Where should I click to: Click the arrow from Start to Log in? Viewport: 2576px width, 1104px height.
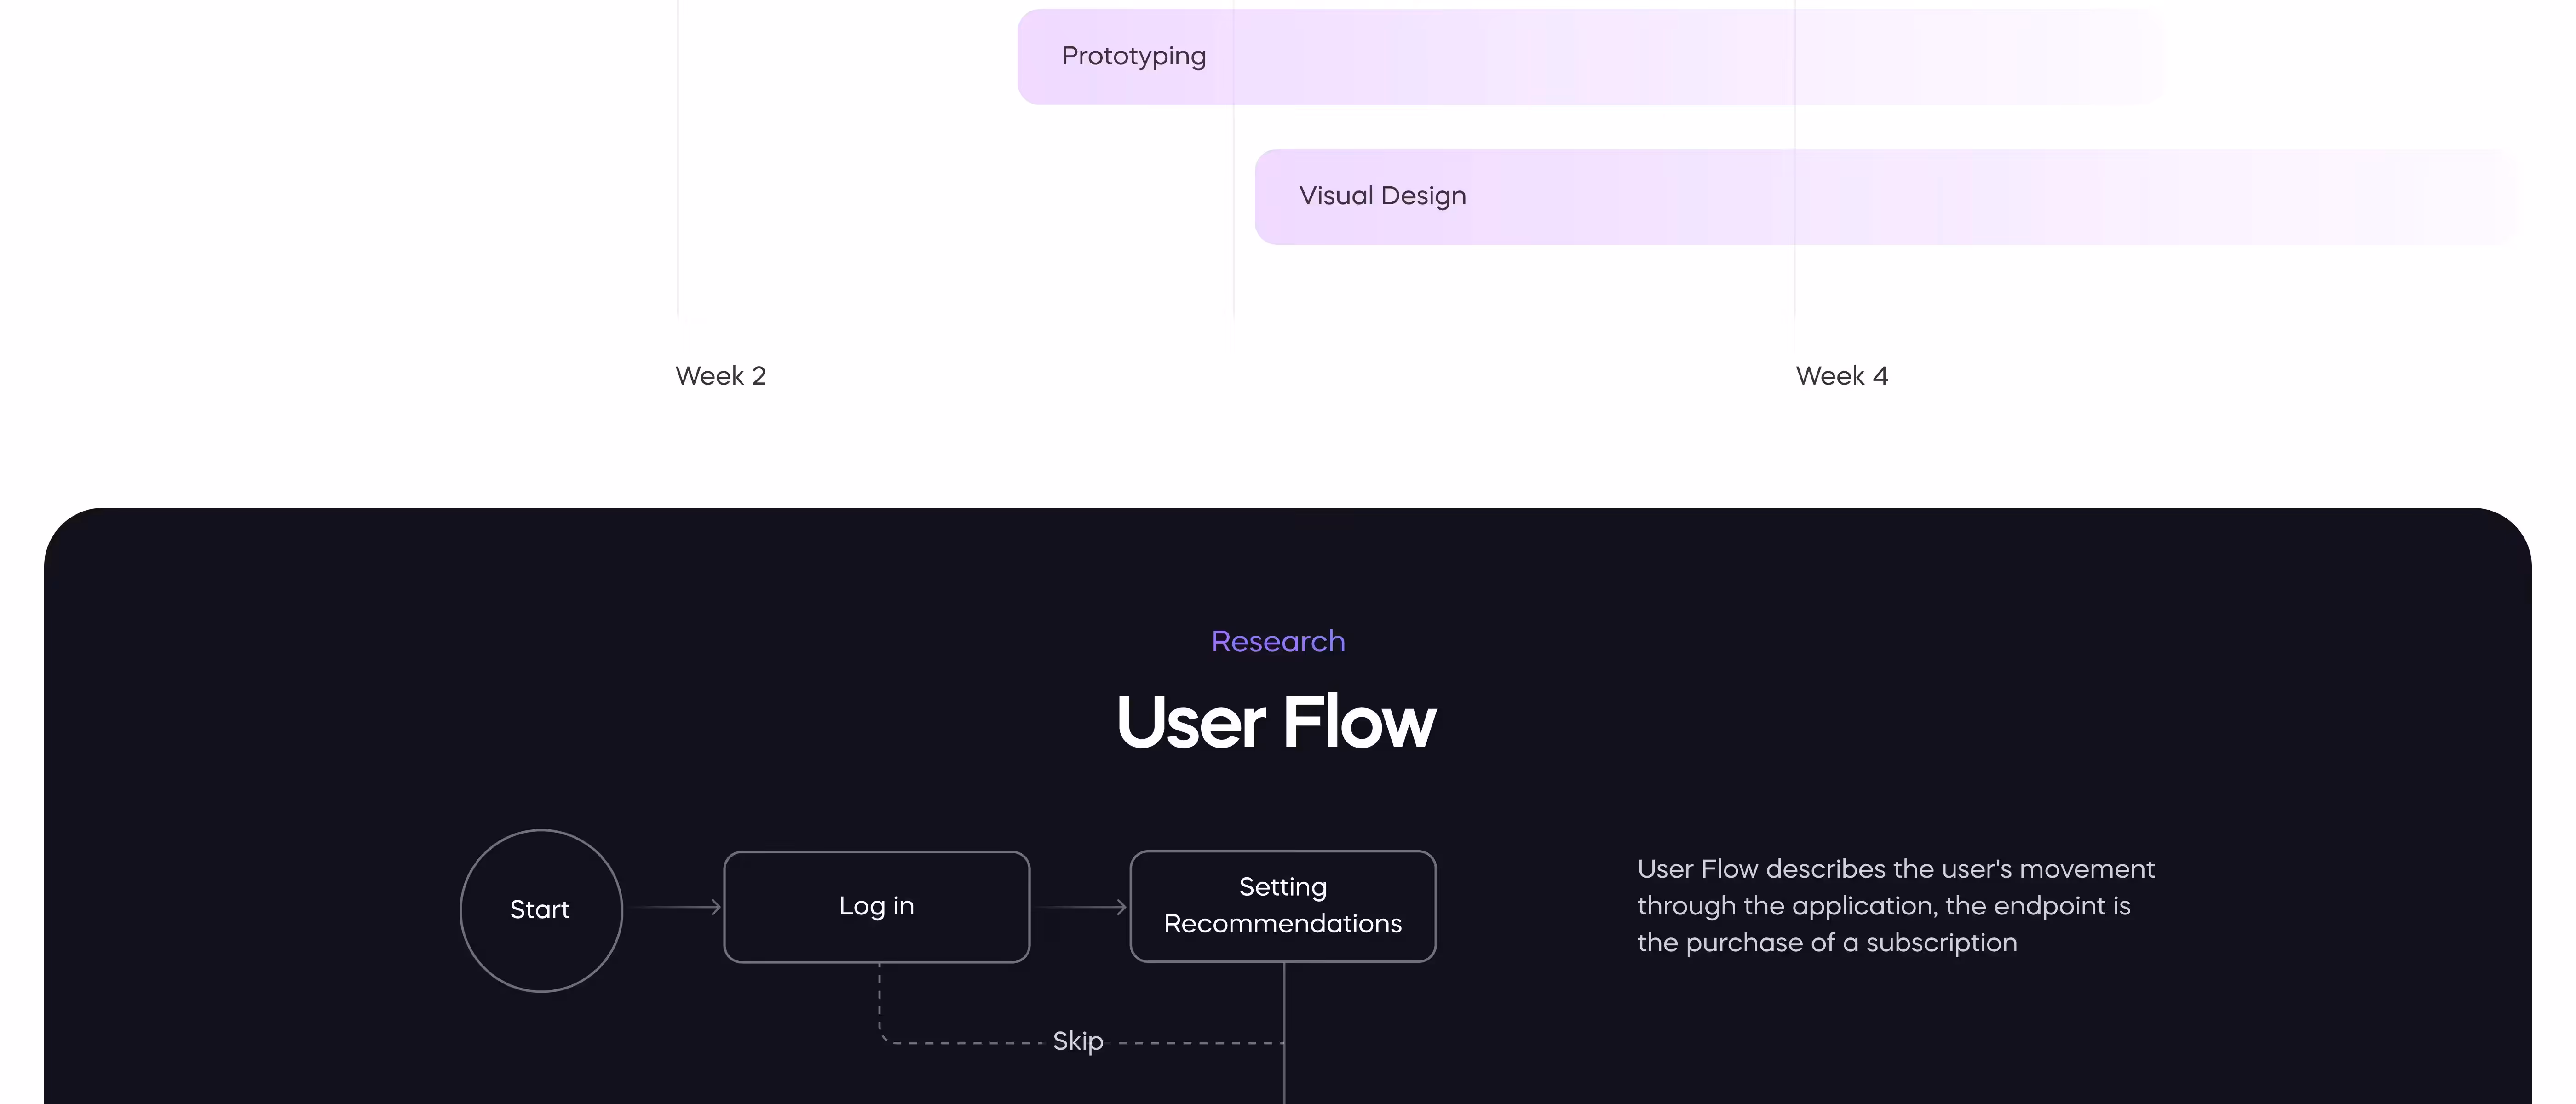[x=674, y=907]
